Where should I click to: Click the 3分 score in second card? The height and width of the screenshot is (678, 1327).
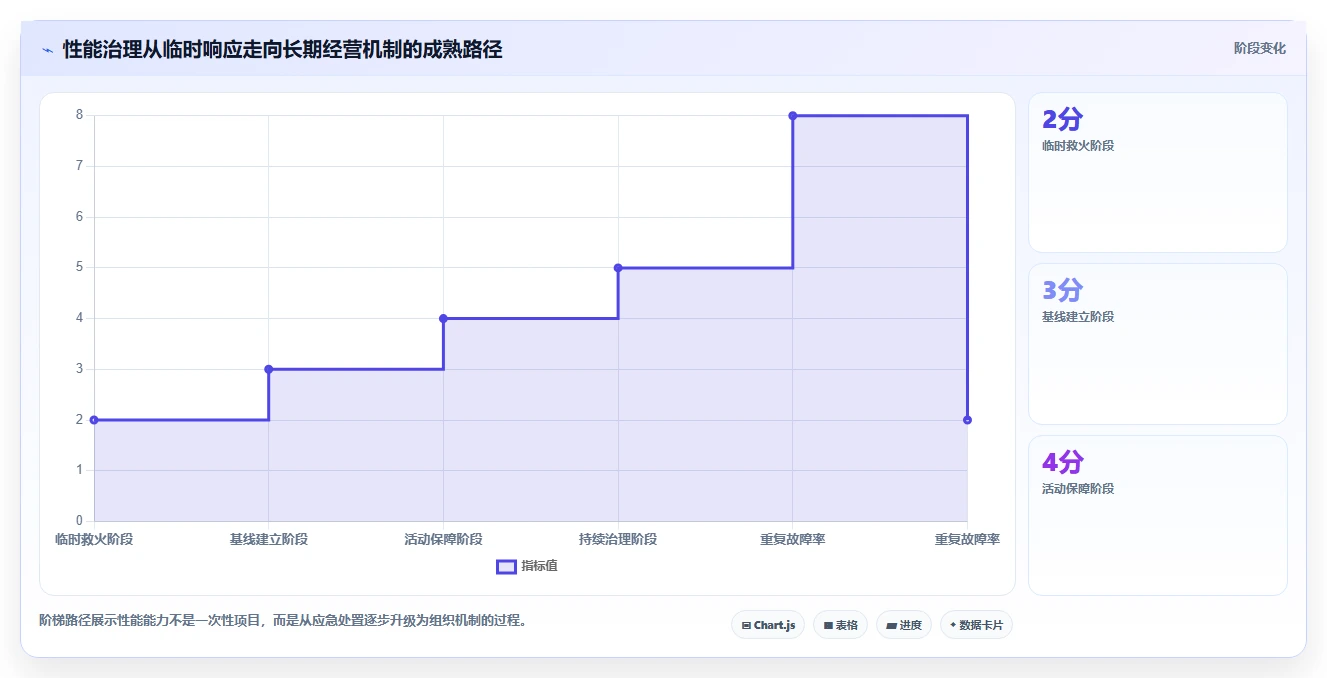[x=1062, y=291]
